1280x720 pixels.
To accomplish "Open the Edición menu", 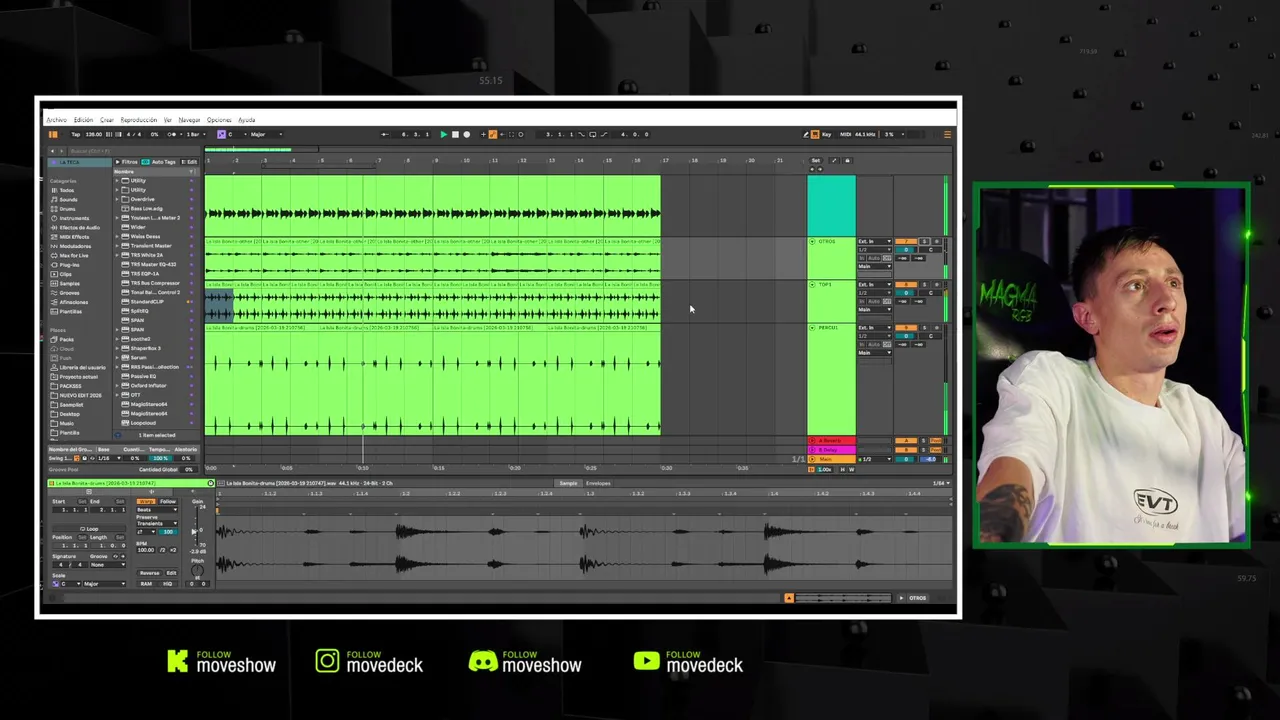I will tap(83, 120).
